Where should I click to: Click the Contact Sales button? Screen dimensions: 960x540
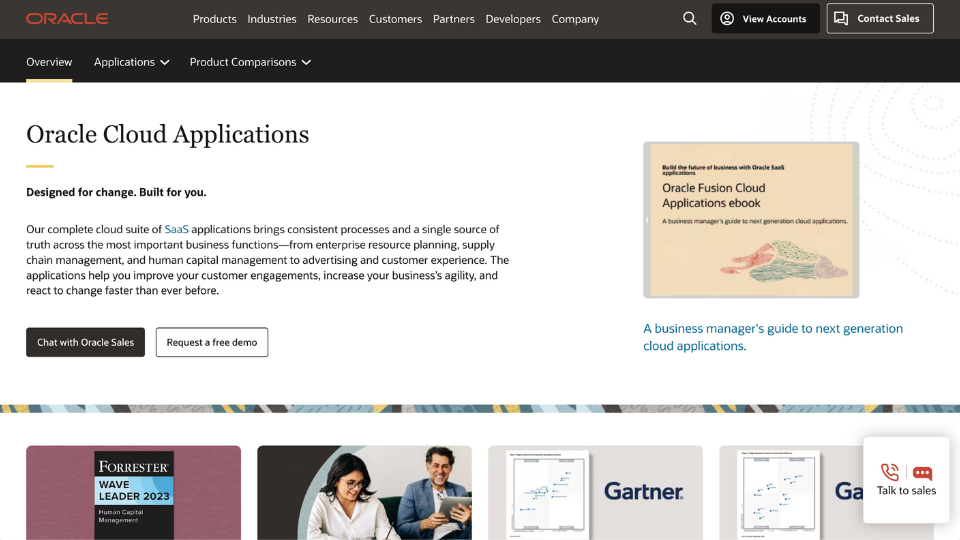coord(880,18)
